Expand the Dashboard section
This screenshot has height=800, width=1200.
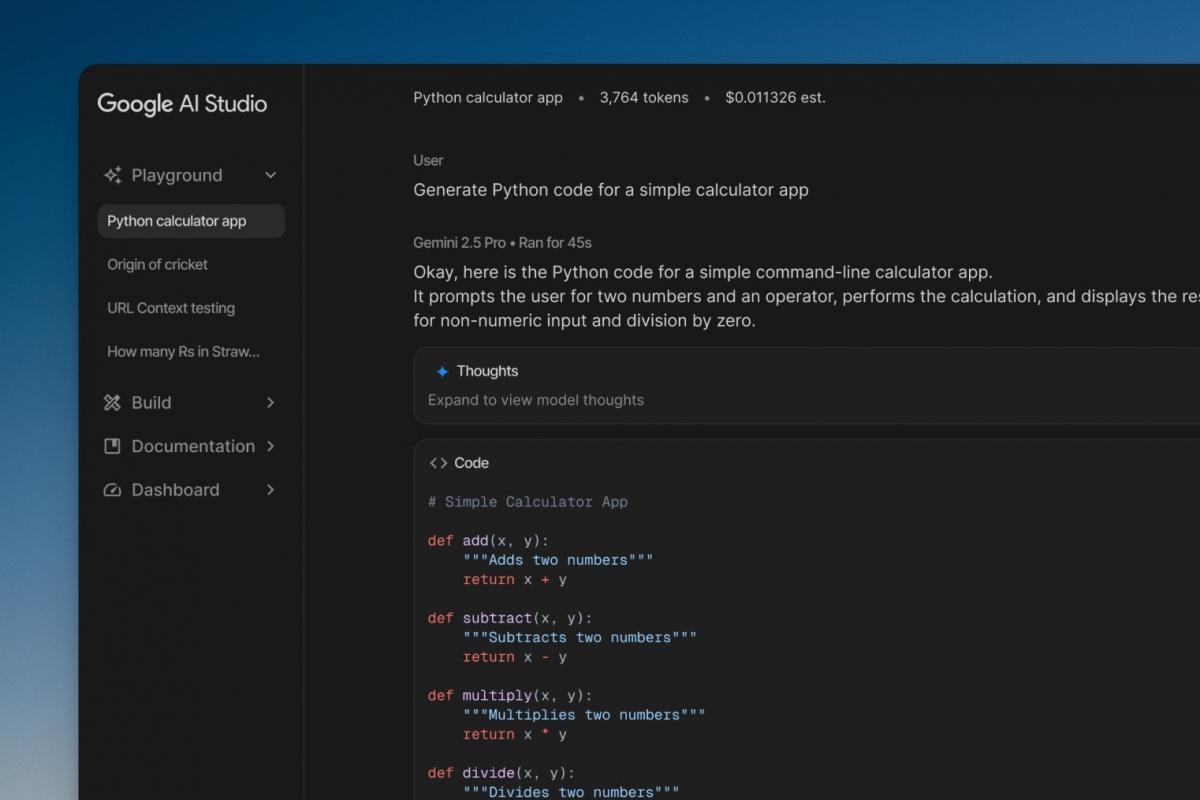[270, 490]
